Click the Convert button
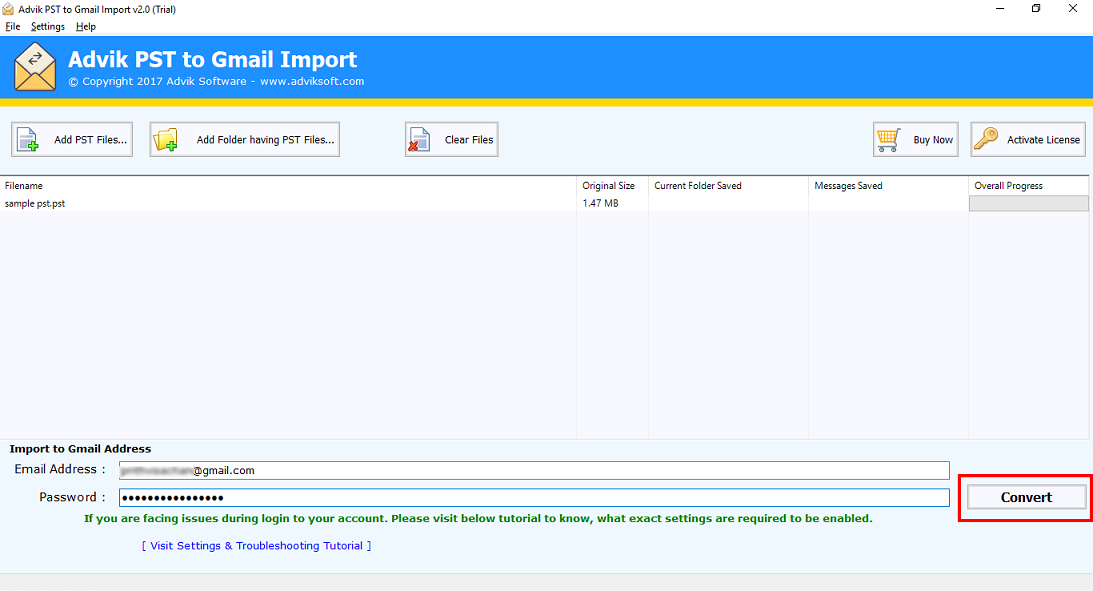1093x591 pixels. [x=1025, y=497]
